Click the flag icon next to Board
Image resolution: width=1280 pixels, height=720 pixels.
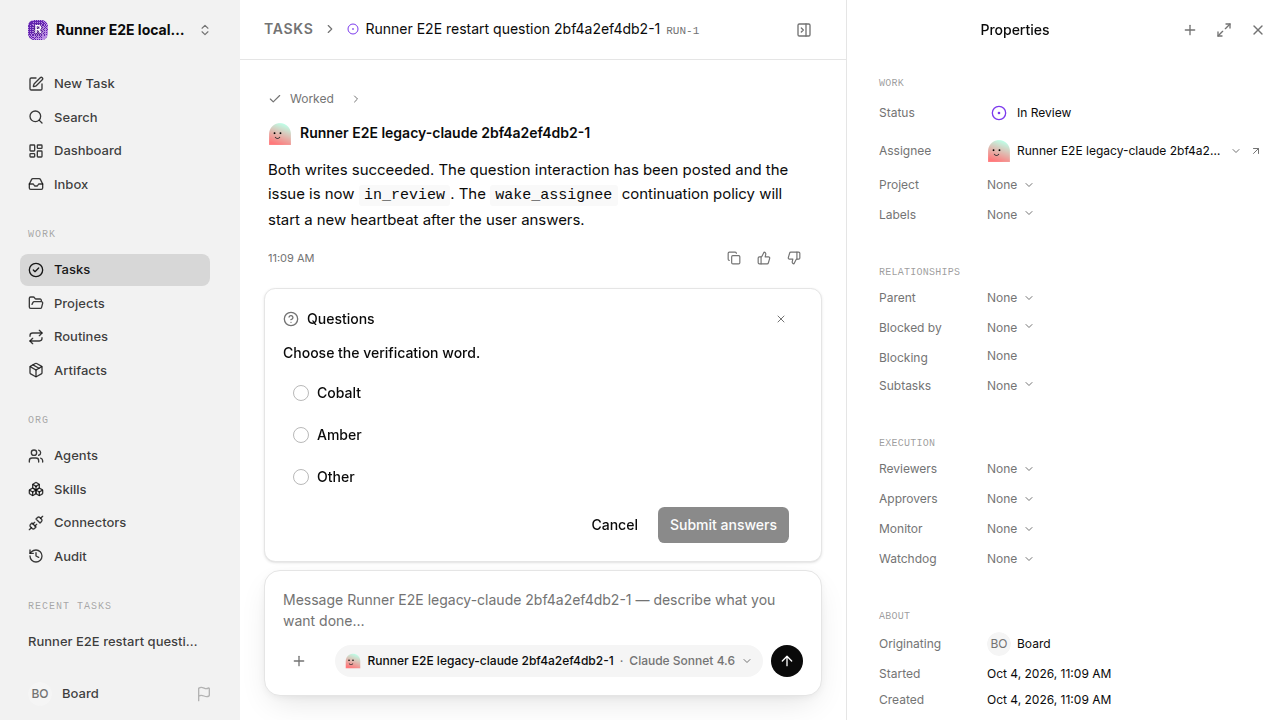[204, 694]
